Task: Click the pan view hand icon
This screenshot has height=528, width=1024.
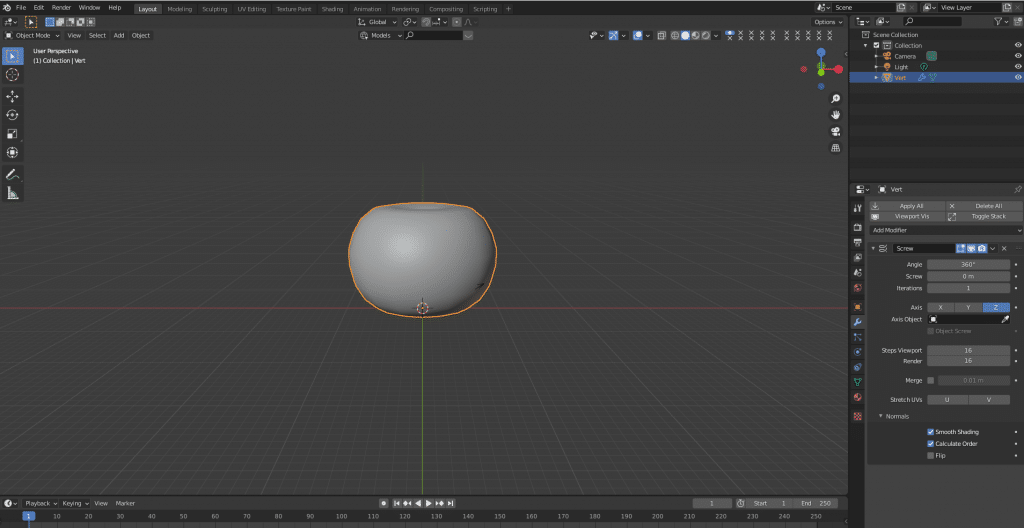Action: click(x=835, y=115)
